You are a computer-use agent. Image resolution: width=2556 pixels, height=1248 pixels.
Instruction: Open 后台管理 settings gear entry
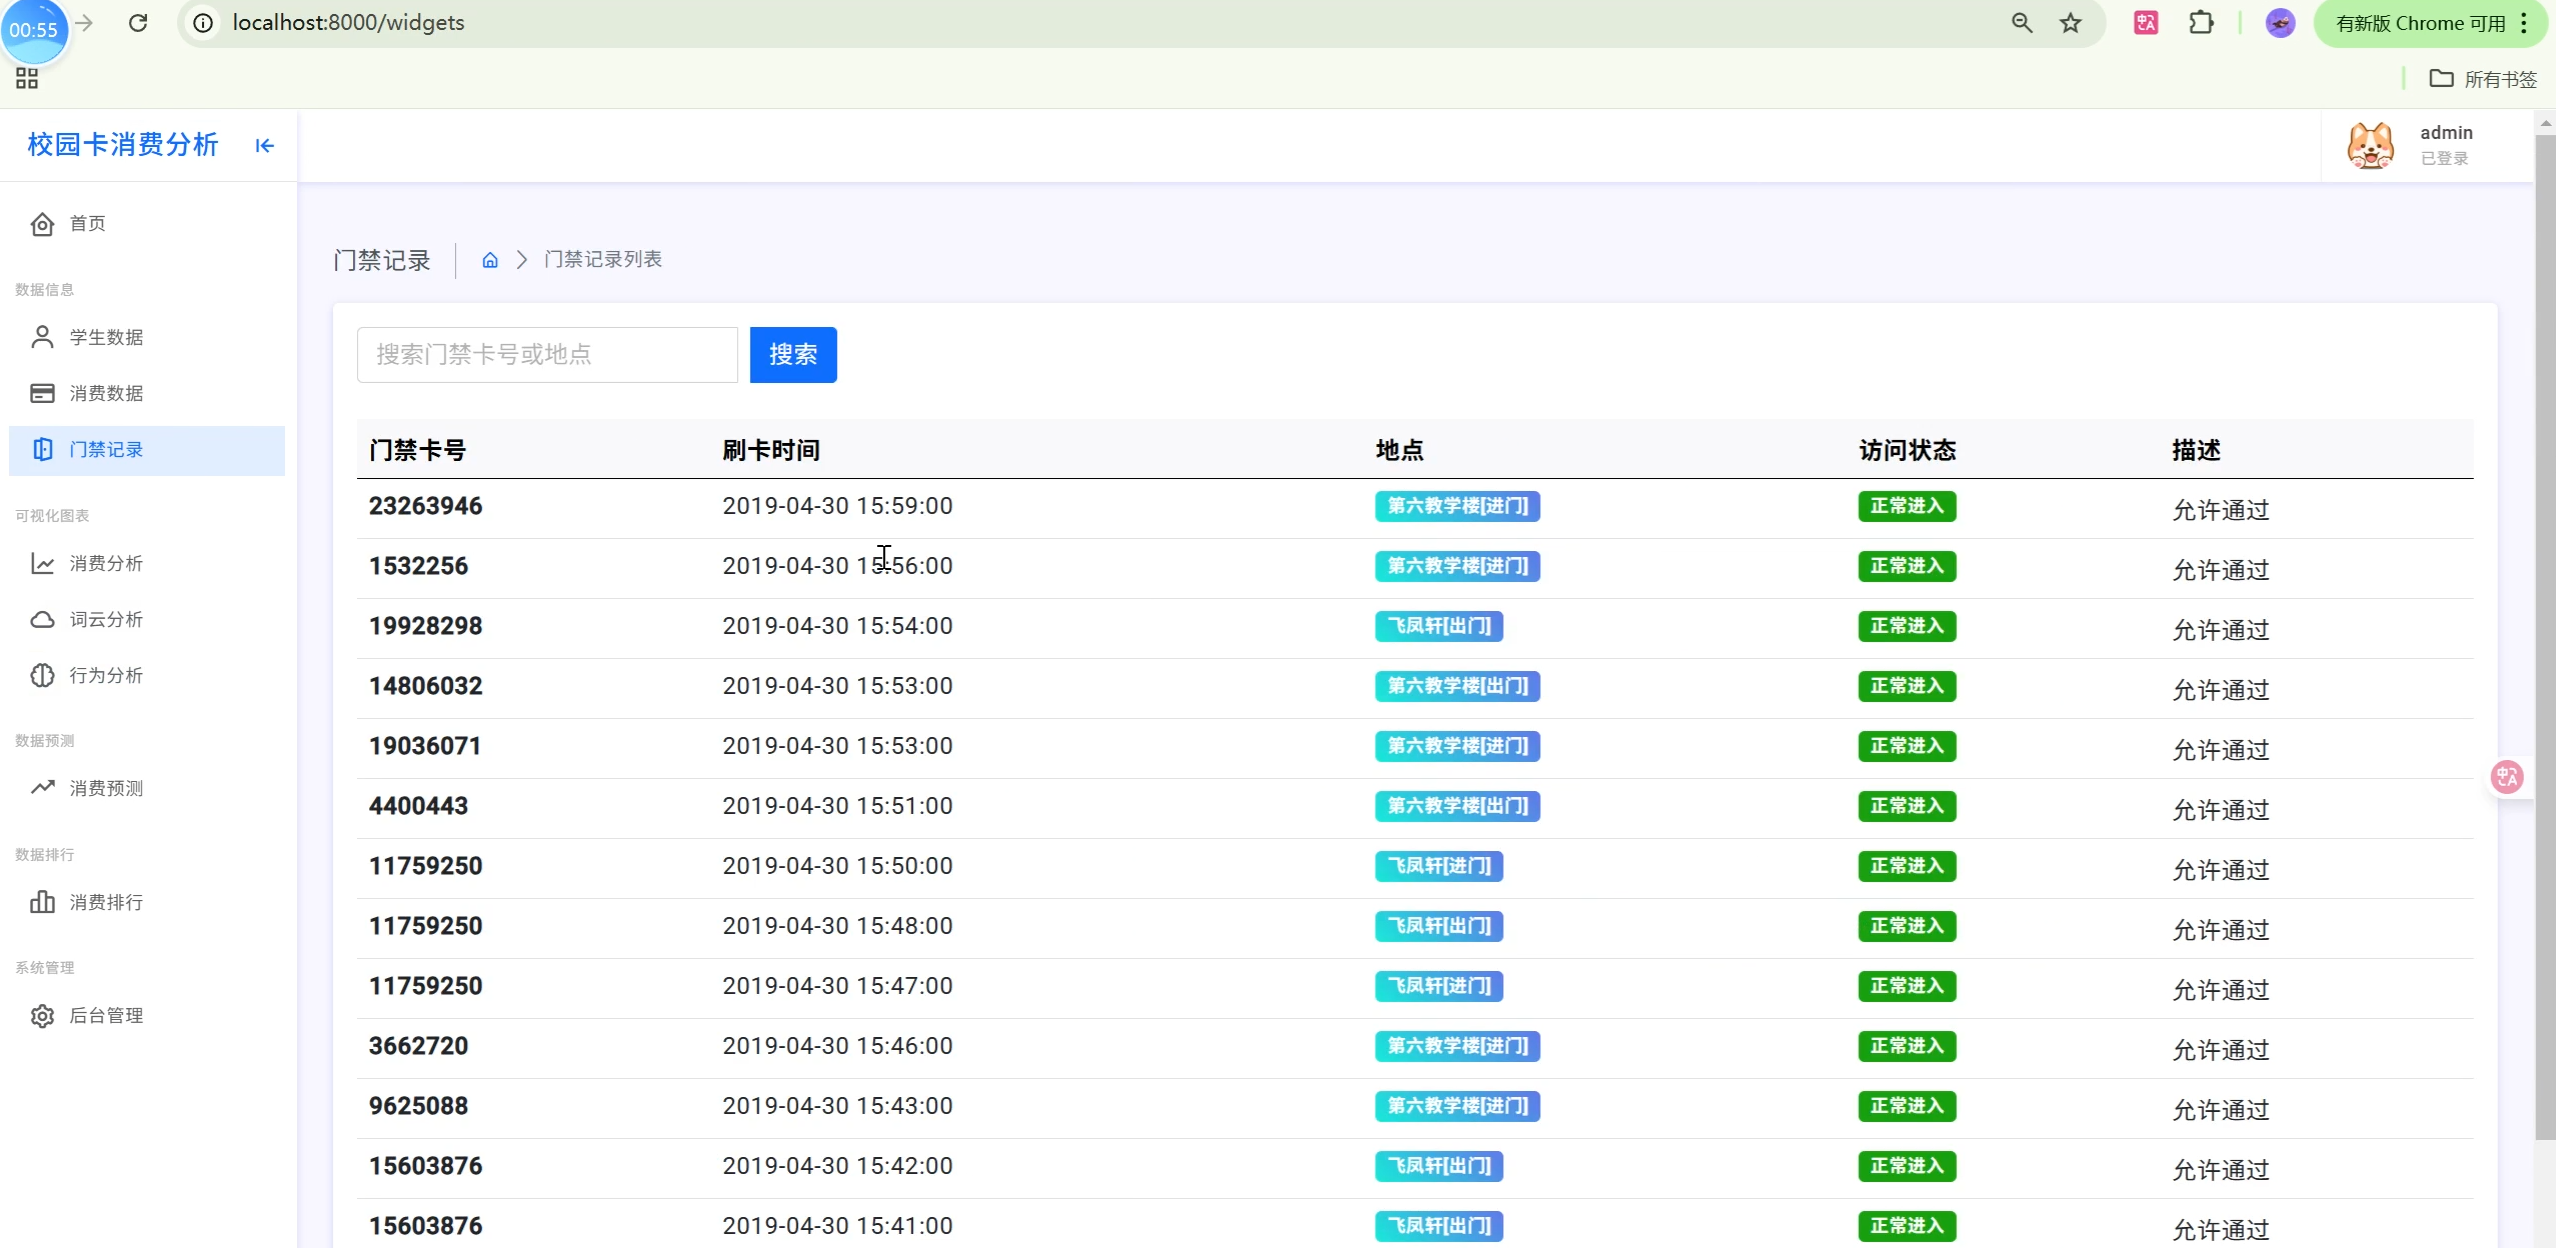(x=106, y=1015)
